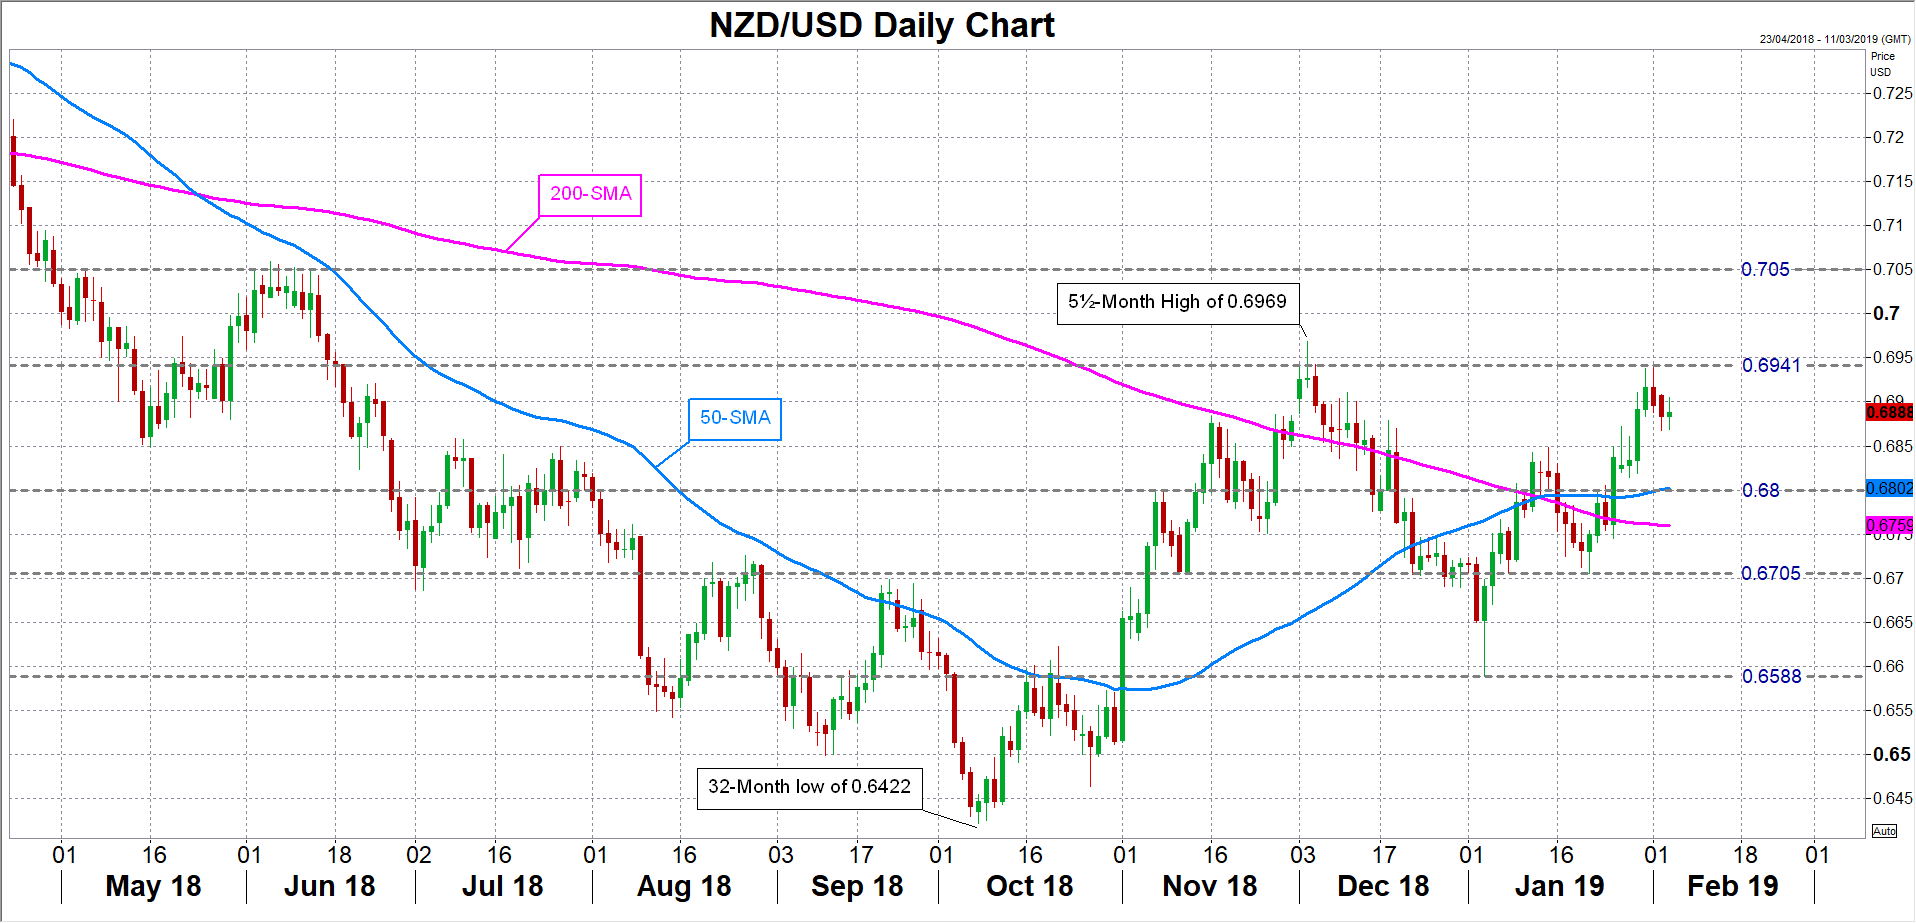Click the Auto scale button
Viewport: 1916px width, 923px height.
point(1884,831)
